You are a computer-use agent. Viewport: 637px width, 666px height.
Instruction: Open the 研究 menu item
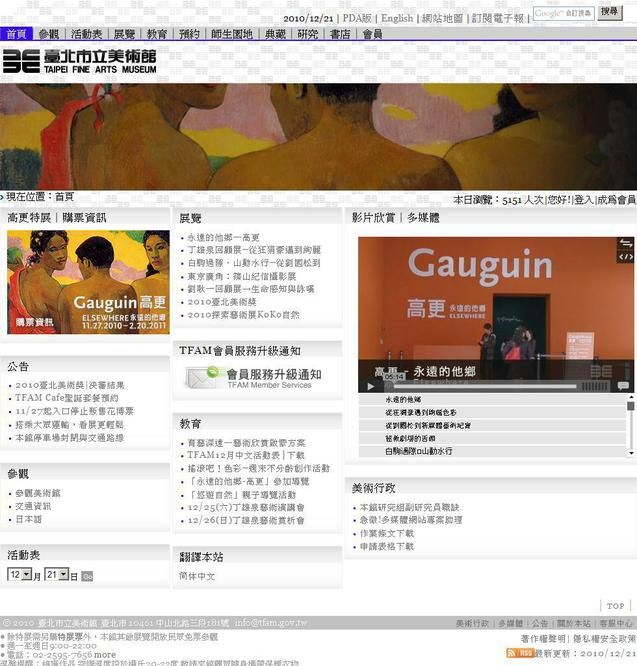pyautogui.click(x=307, y=34)
